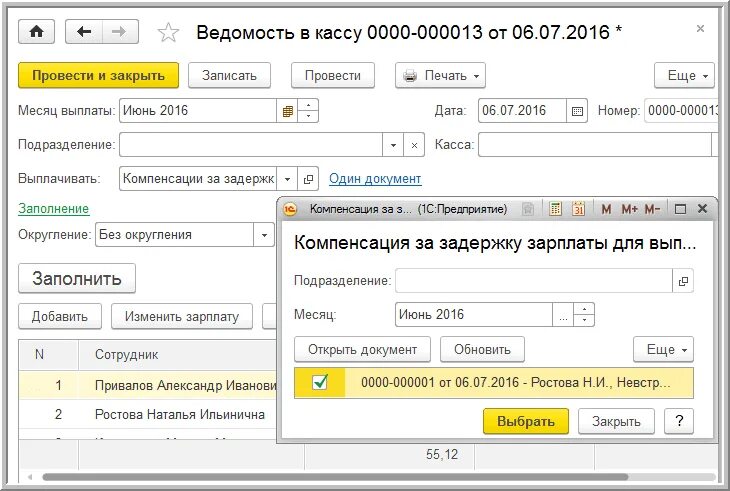730x491 pixels.
Task: Click into the Номер field
Action: (682, 111)
